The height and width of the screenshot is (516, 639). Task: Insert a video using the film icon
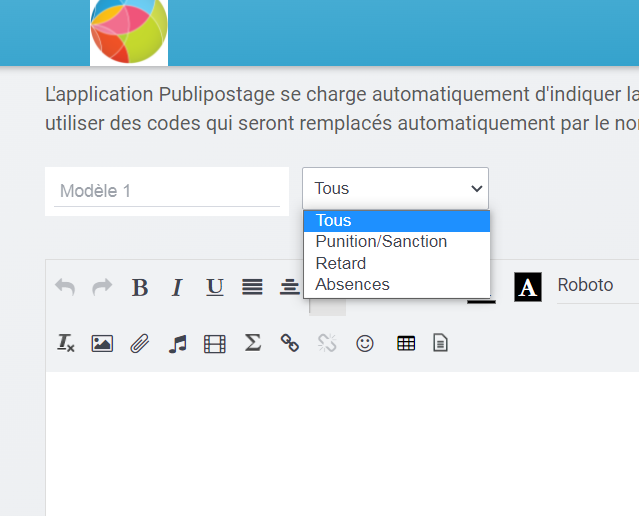point(215,343)
